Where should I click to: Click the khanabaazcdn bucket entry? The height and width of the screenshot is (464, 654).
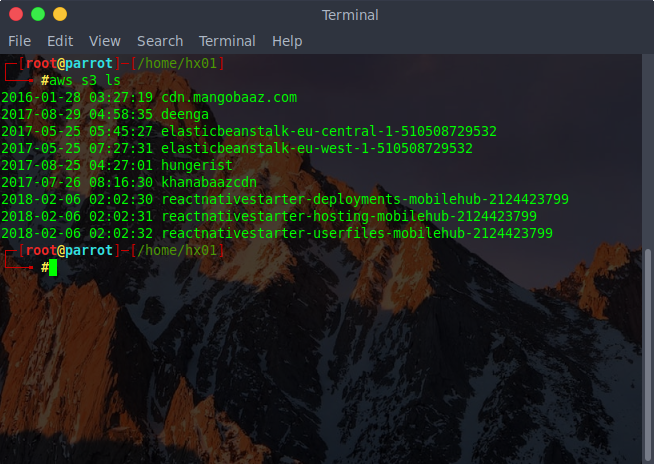point(209,182)
